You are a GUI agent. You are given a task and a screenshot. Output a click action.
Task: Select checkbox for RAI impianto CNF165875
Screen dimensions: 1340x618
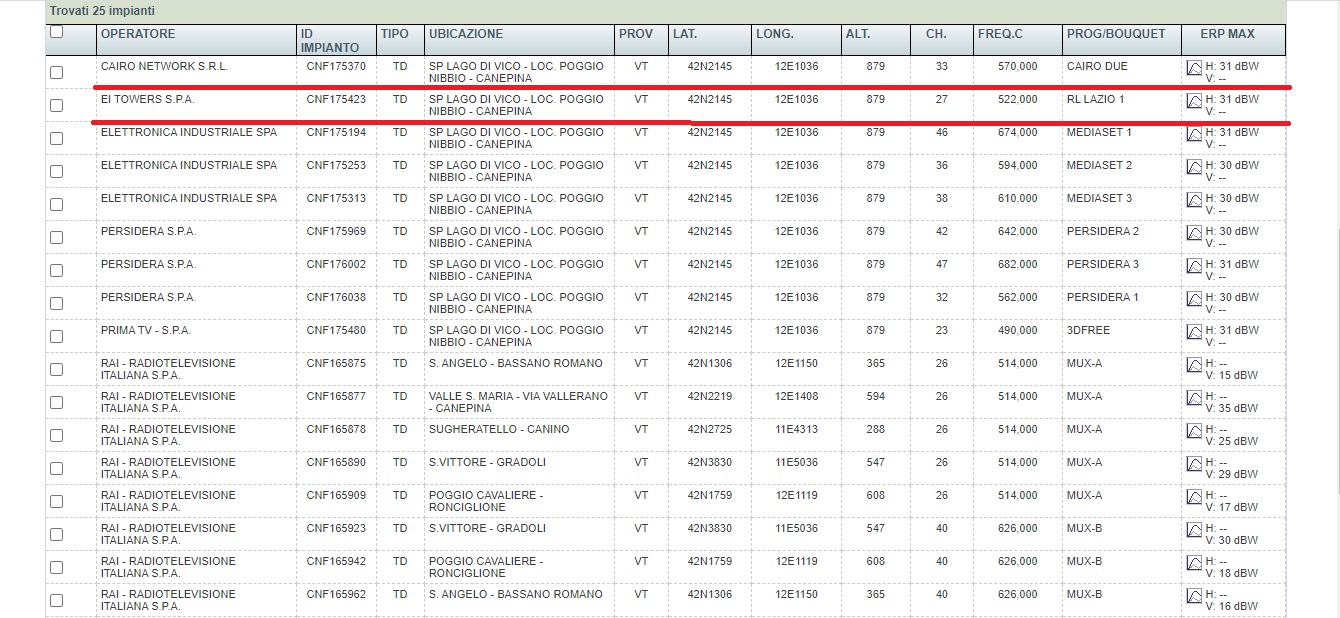click(x=56, y=369)
